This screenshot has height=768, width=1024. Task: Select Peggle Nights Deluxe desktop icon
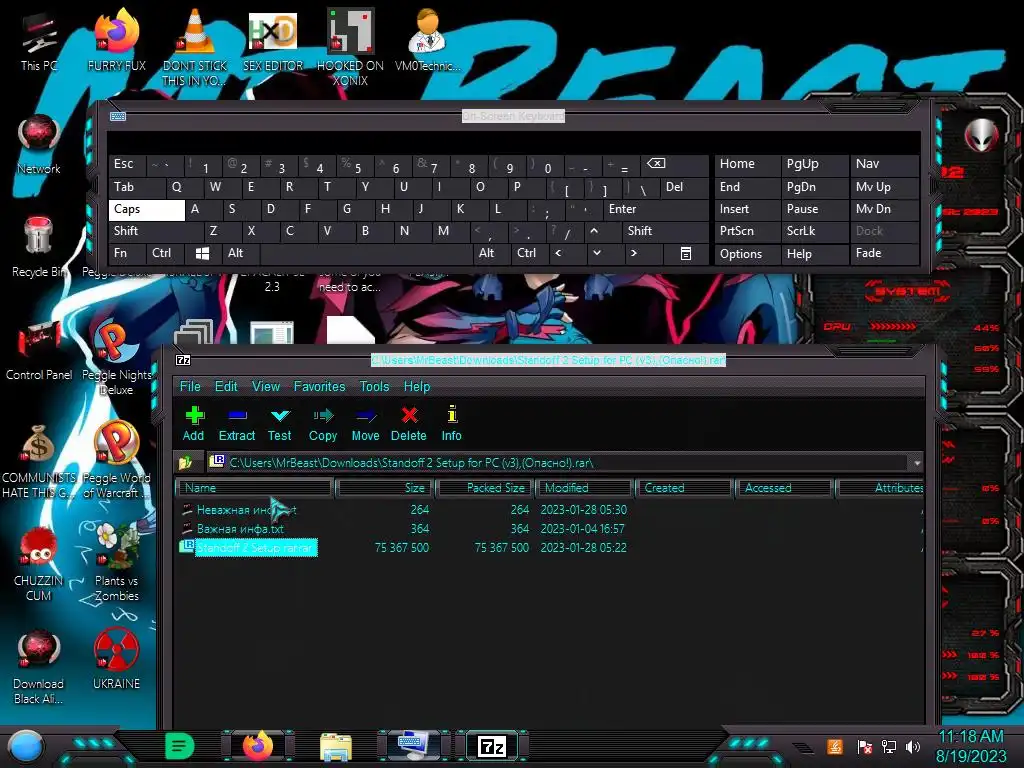click(117, 358)
